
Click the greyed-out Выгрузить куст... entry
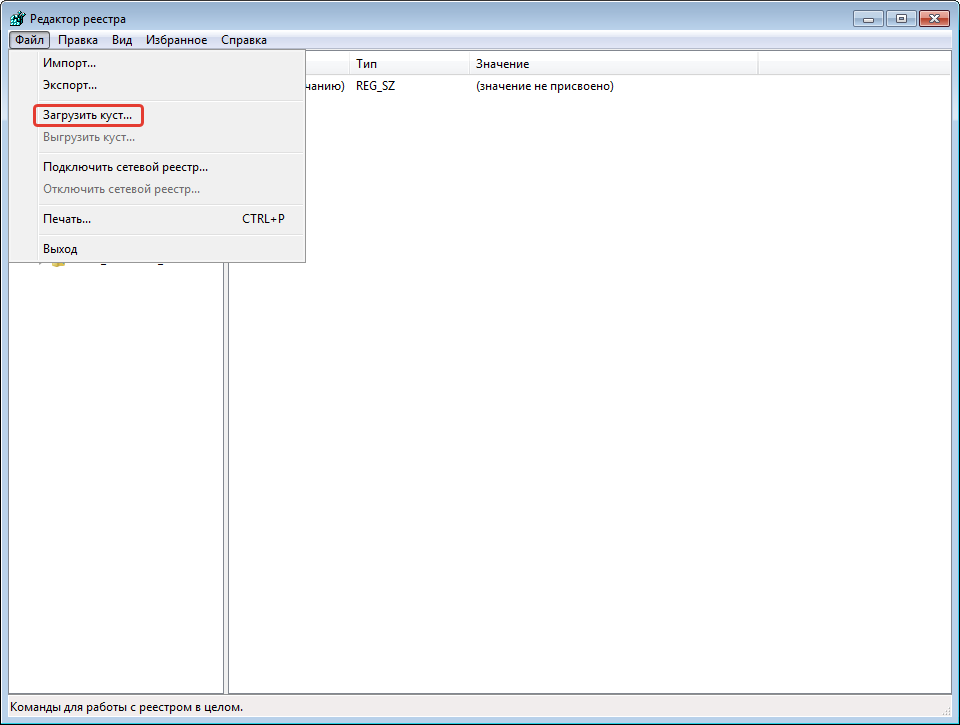89,137
